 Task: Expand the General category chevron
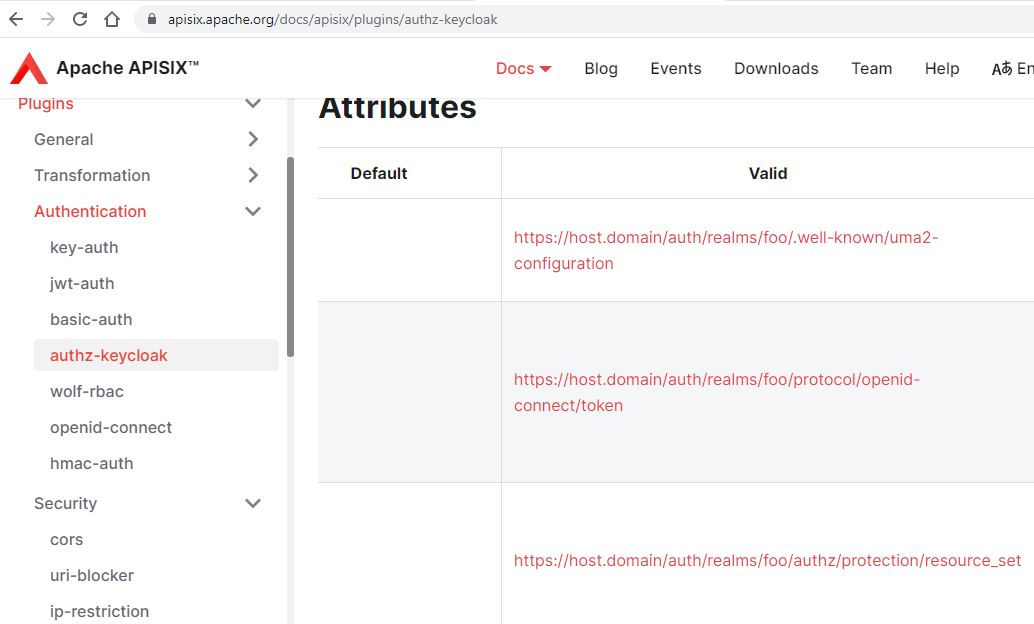tap(253, 139)
